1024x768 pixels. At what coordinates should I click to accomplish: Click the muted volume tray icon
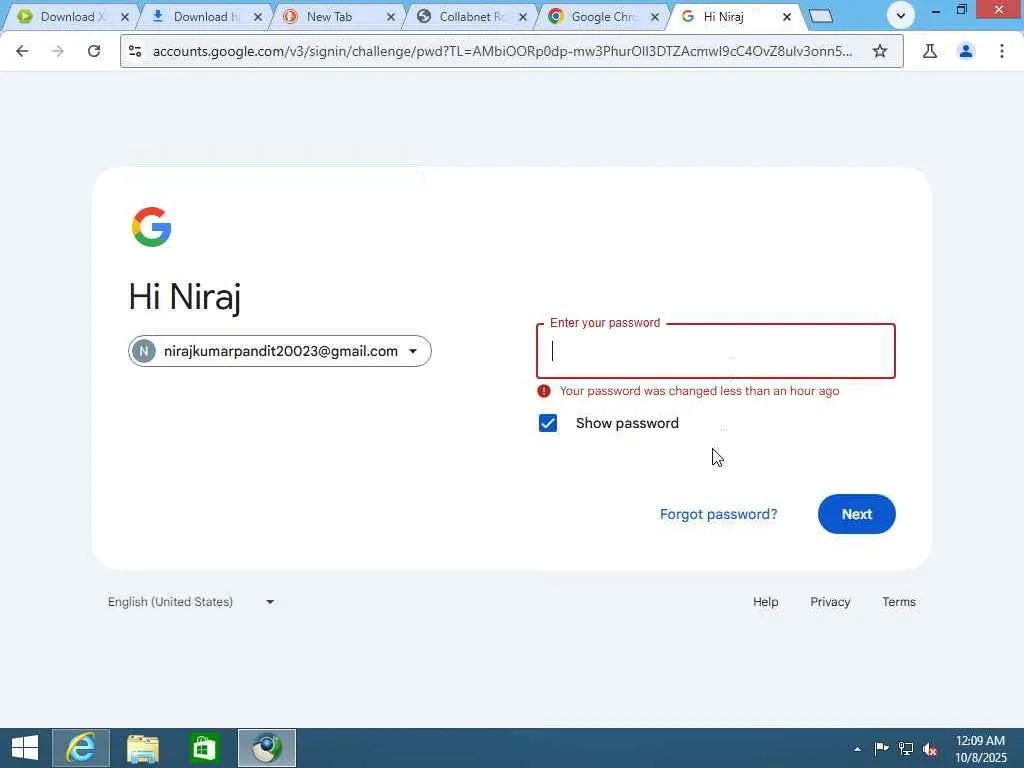(930, 749)
